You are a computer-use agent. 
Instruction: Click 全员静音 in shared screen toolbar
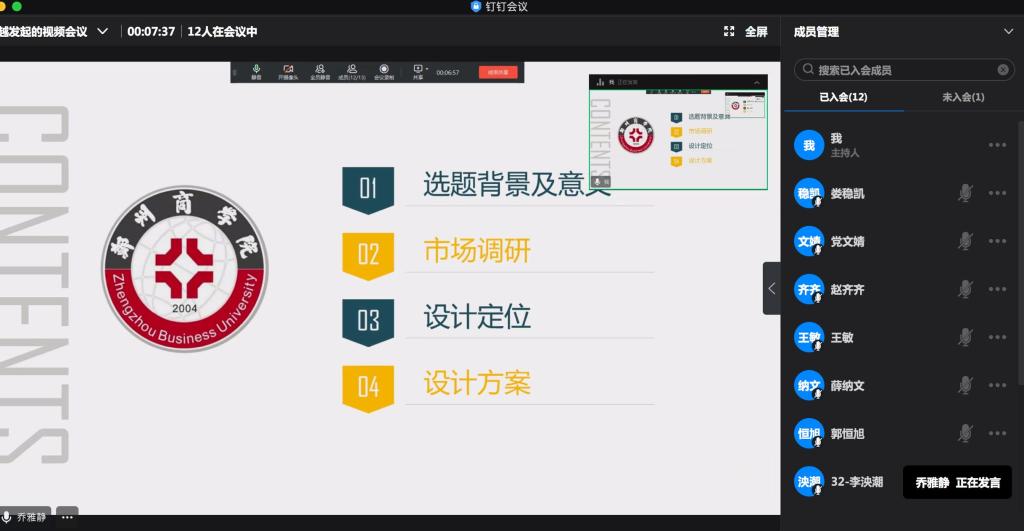pyautogui.click(x=319, y=72)
